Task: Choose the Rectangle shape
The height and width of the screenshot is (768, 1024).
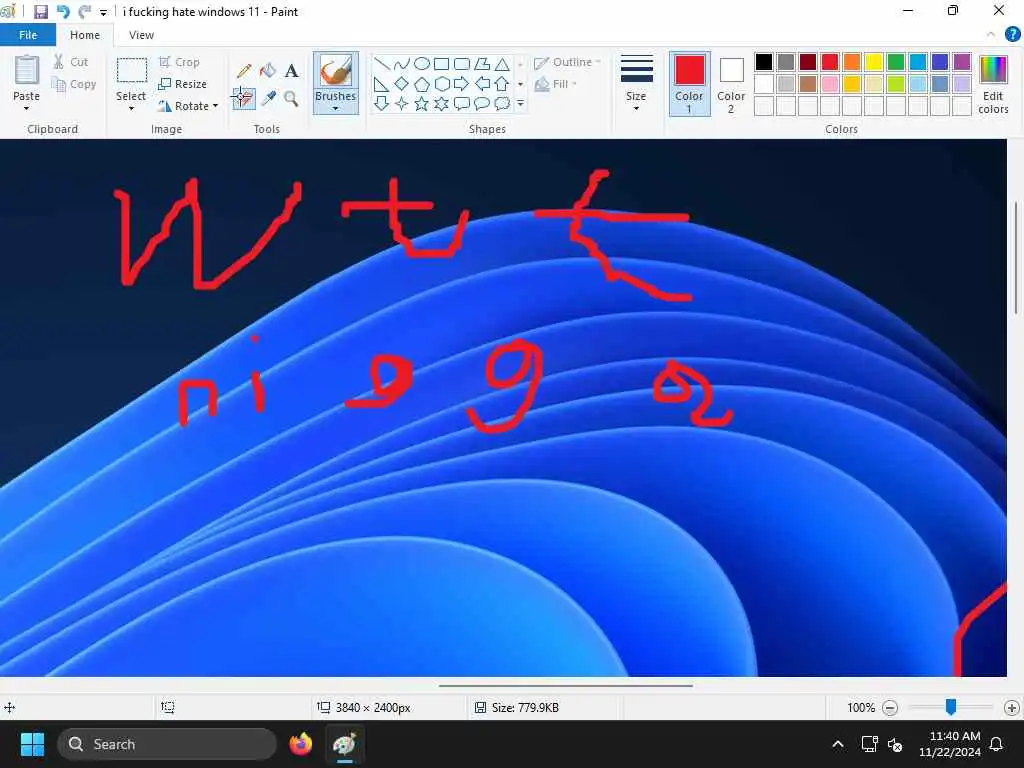Action: tap(441, 64)
